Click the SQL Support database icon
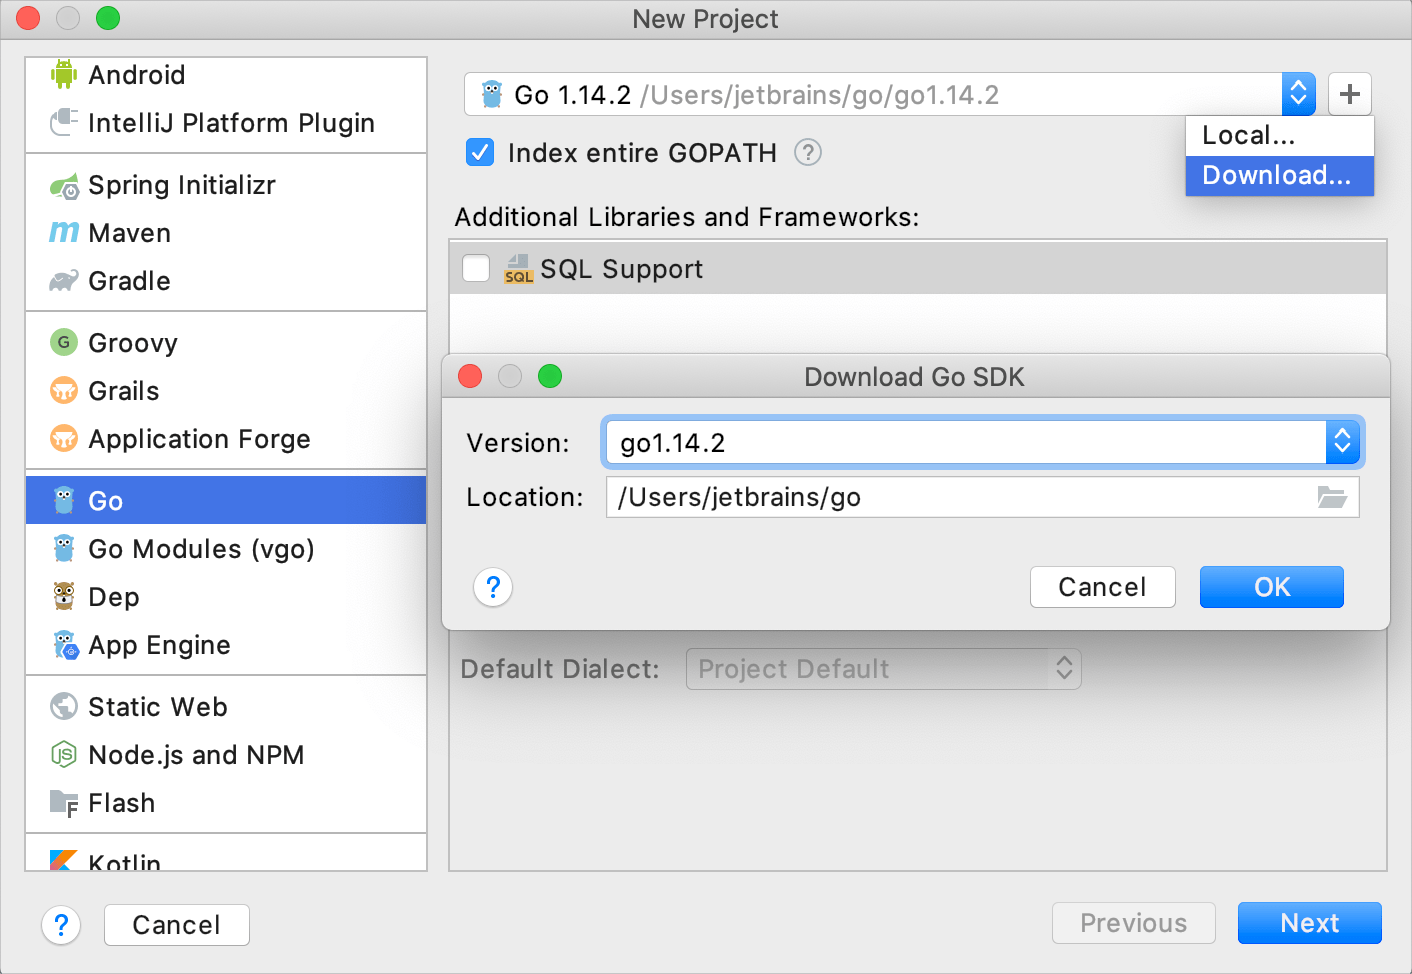This screenshot has height=974, width=1412. pyautogui.click(x=518, y=269)
